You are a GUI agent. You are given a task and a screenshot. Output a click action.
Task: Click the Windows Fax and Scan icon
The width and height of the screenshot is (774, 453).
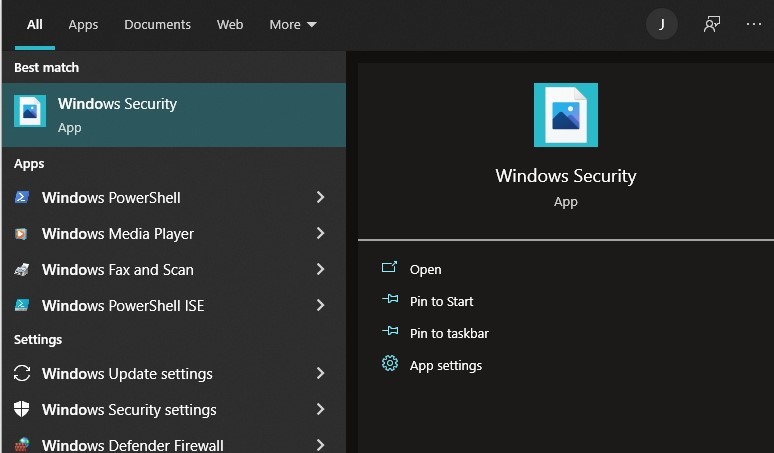pos(22,269)
